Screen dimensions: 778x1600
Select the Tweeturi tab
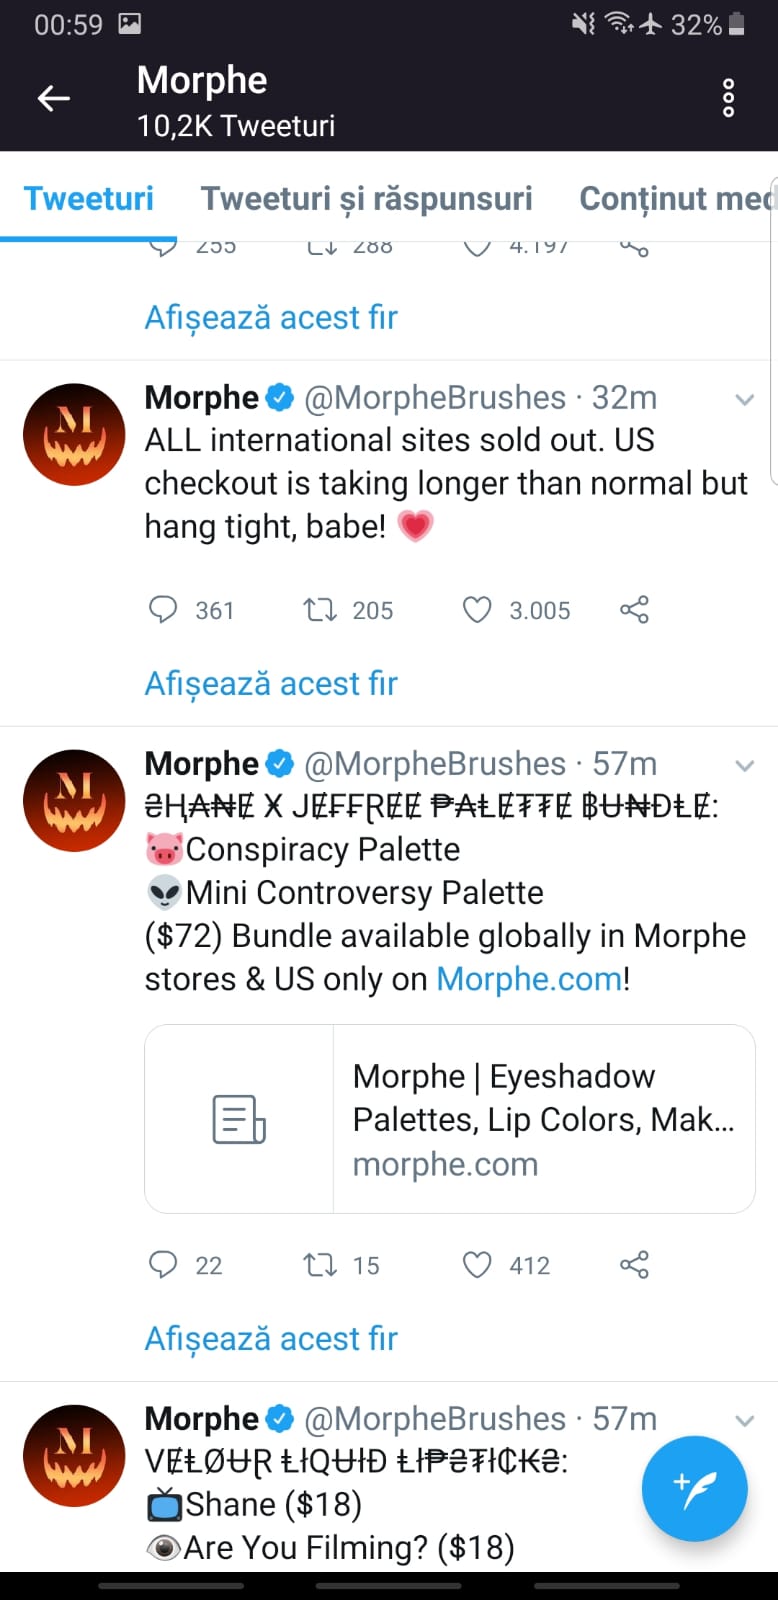click(89, 198)
